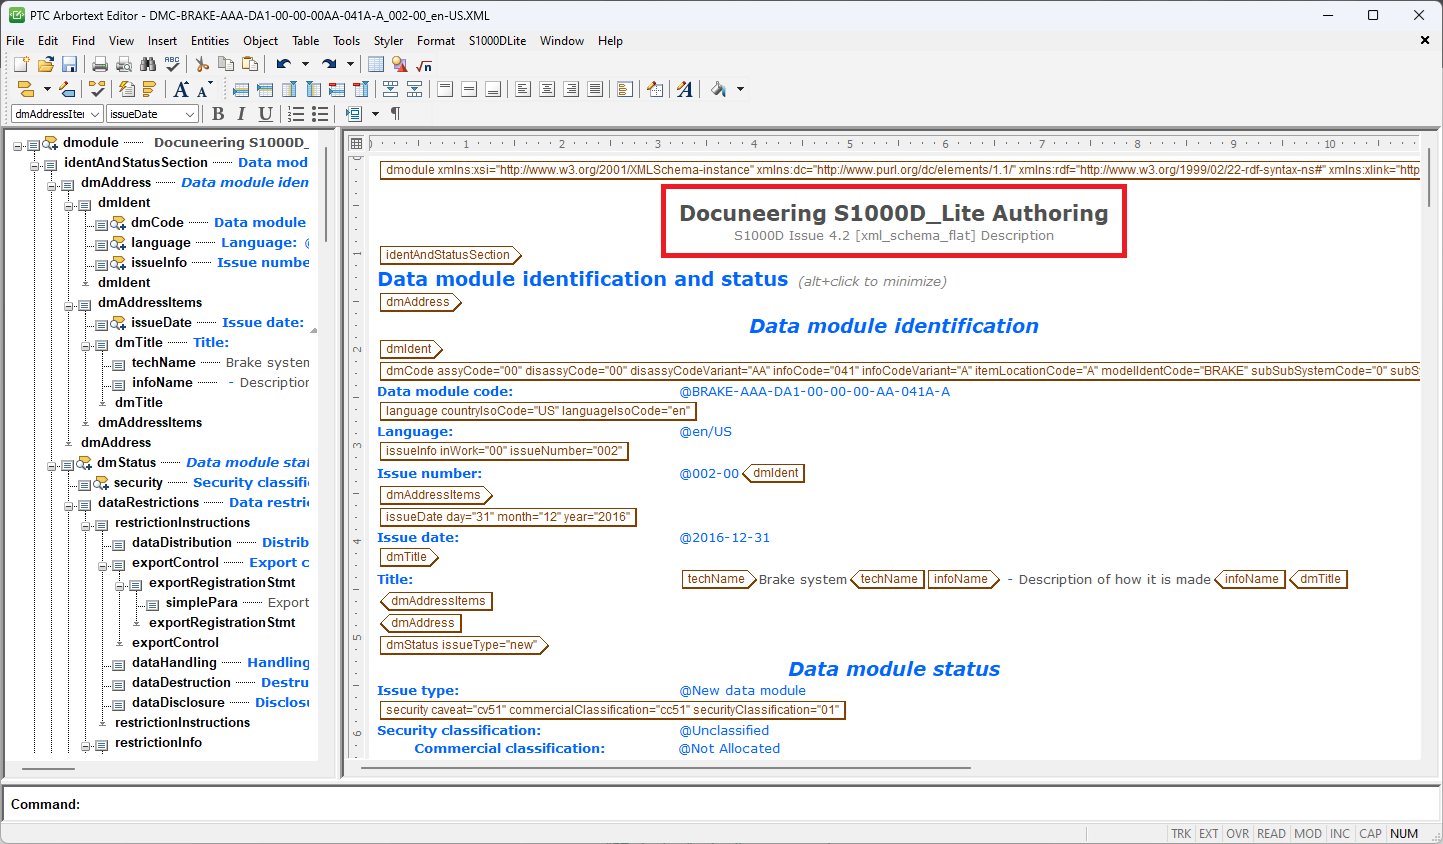Click the Print icon in toolbar
This screenshot has height=844, width=1443.
click(100, 64)
